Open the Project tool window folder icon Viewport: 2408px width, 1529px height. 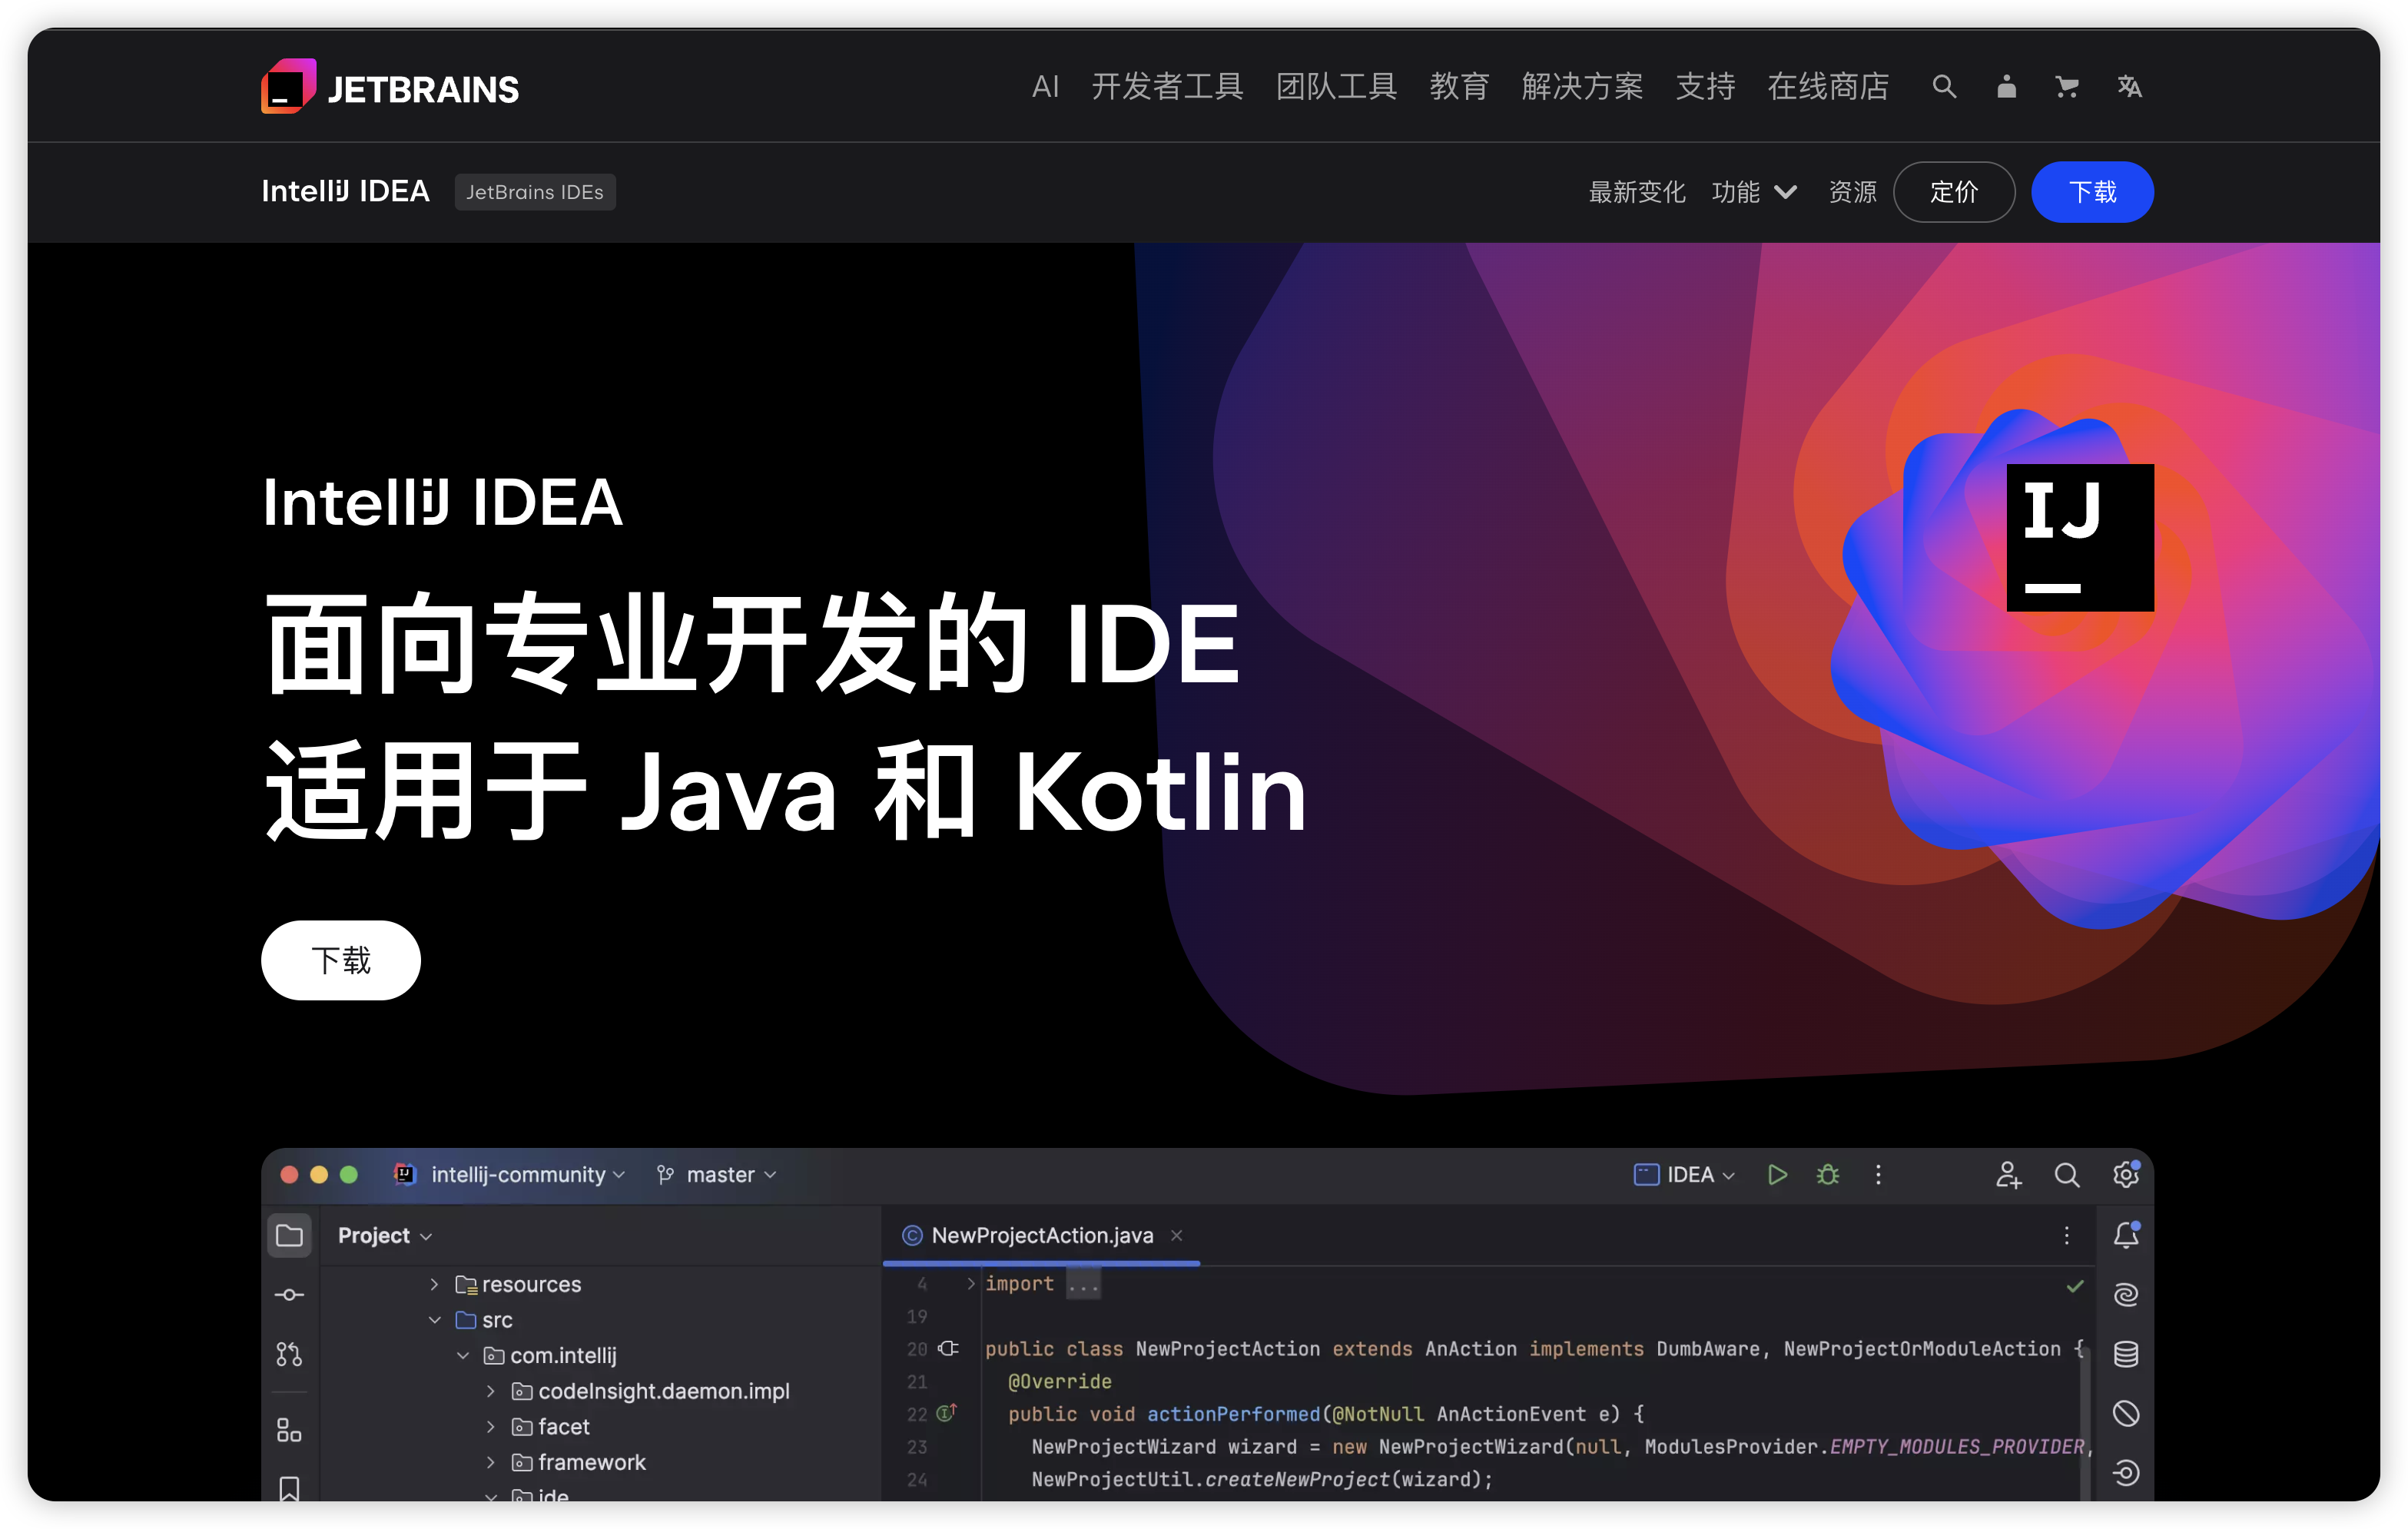[289, 1235]
